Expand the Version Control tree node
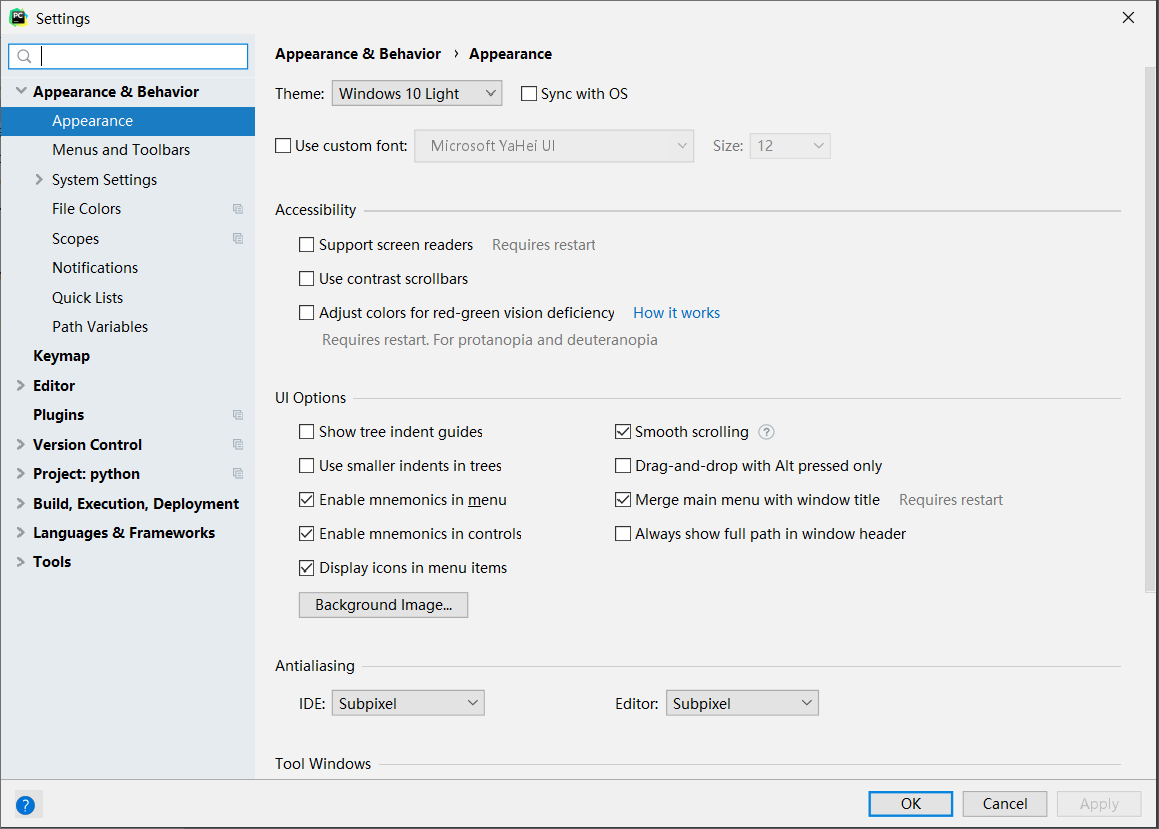 tap(21, 445)
